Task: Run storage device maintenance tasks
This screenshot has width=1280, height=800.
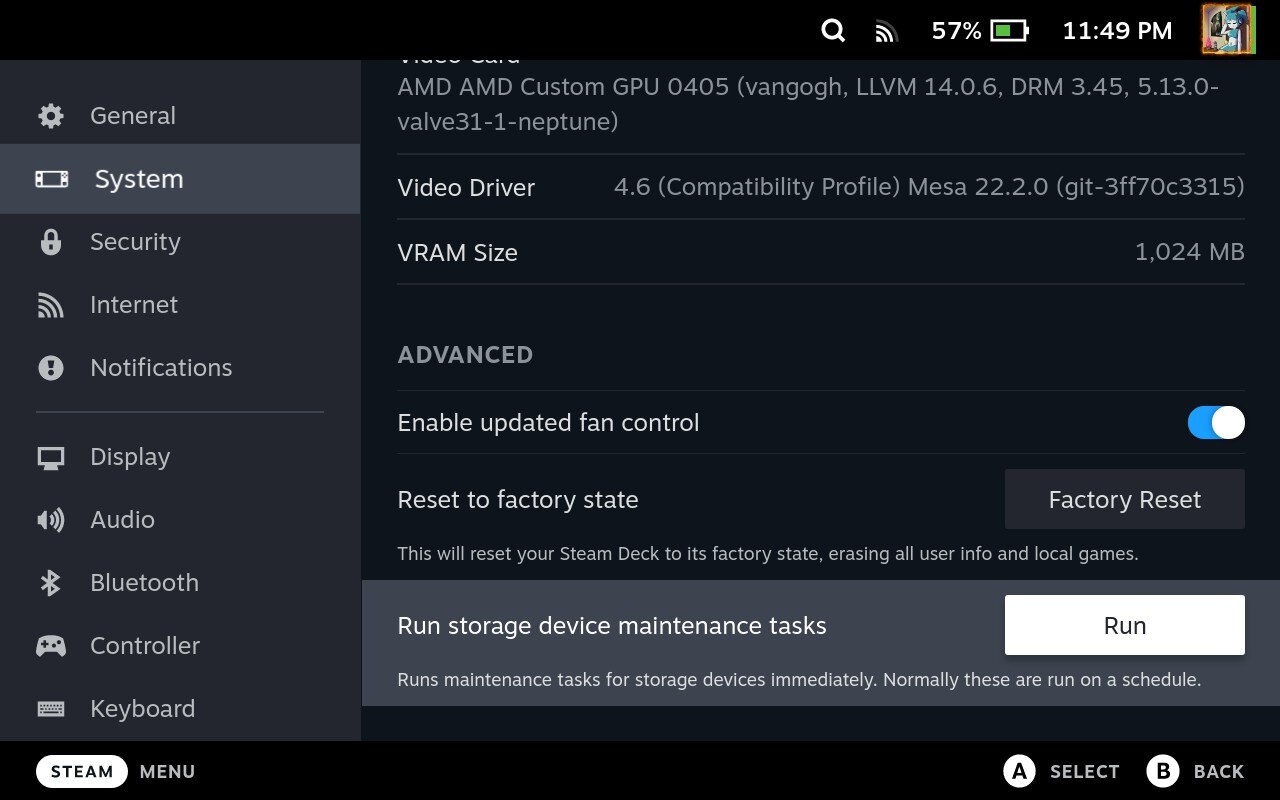Action: point(1124,625)
